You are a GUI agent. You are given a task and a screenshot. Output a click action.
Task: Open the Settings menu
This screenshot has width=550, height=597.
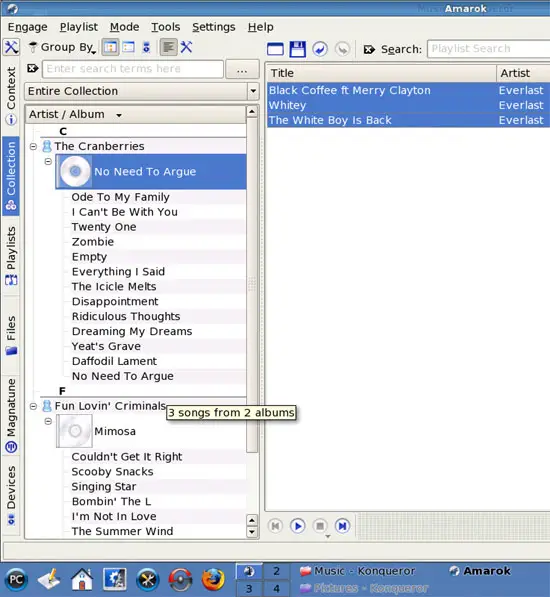[214, 27]
